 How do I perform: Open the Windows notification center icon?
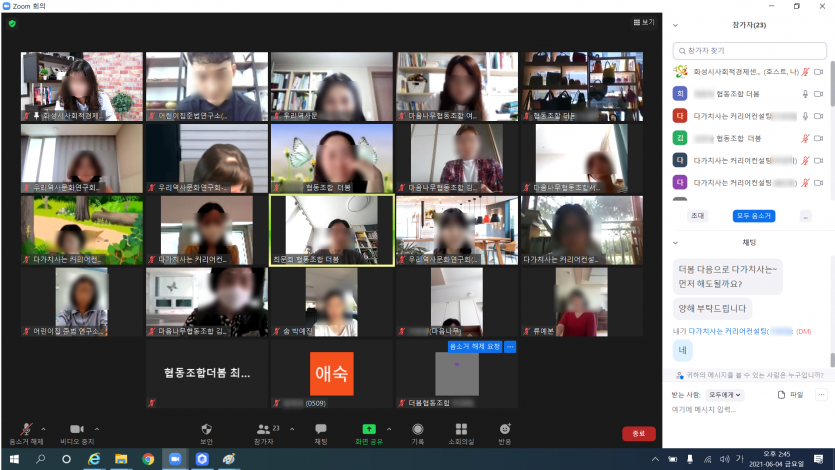[818, 459]
